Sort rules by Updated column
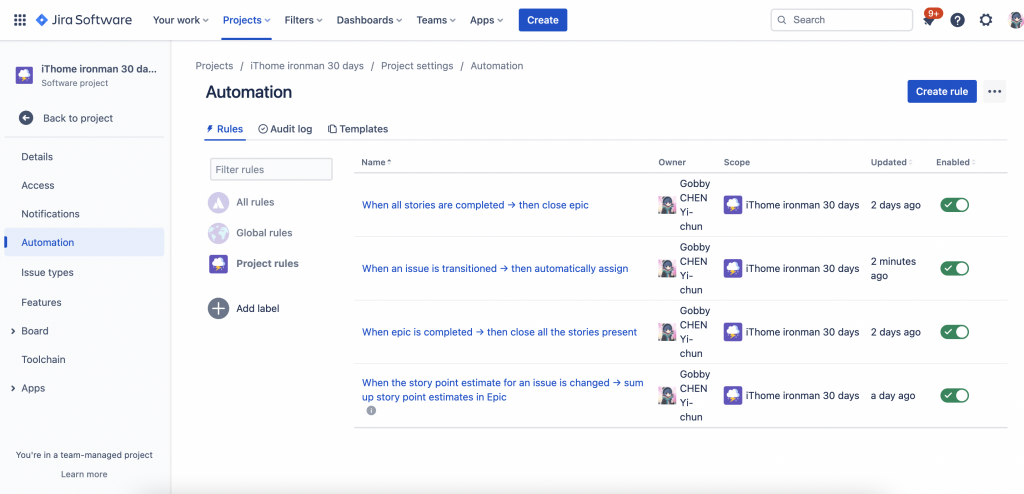 tap(891, 162)
